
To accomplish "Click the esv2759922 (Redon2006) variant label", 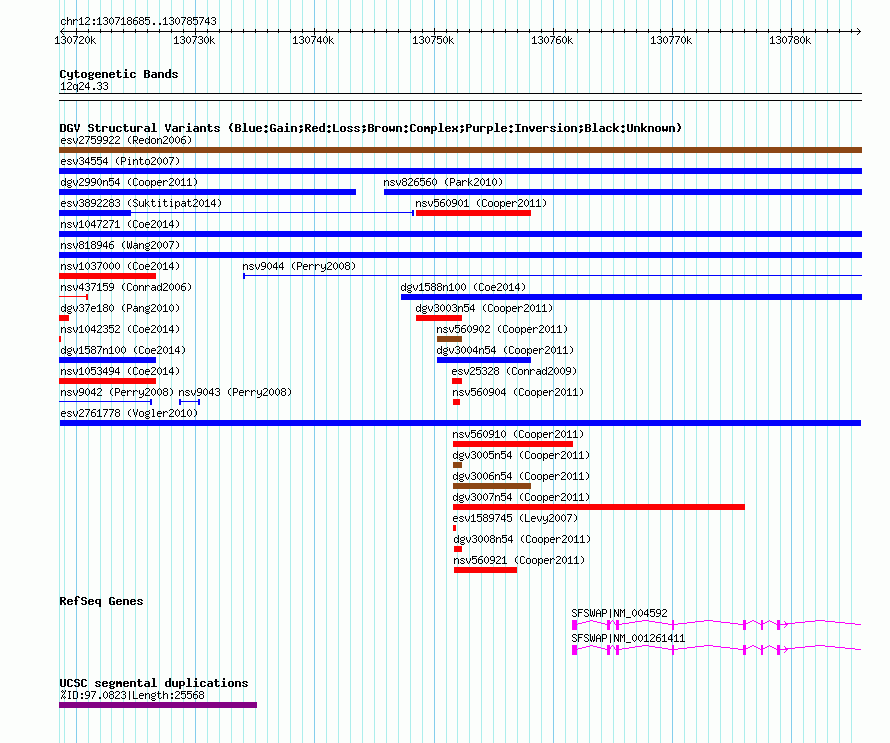I will pyautogui.click(x=126, y=140).
